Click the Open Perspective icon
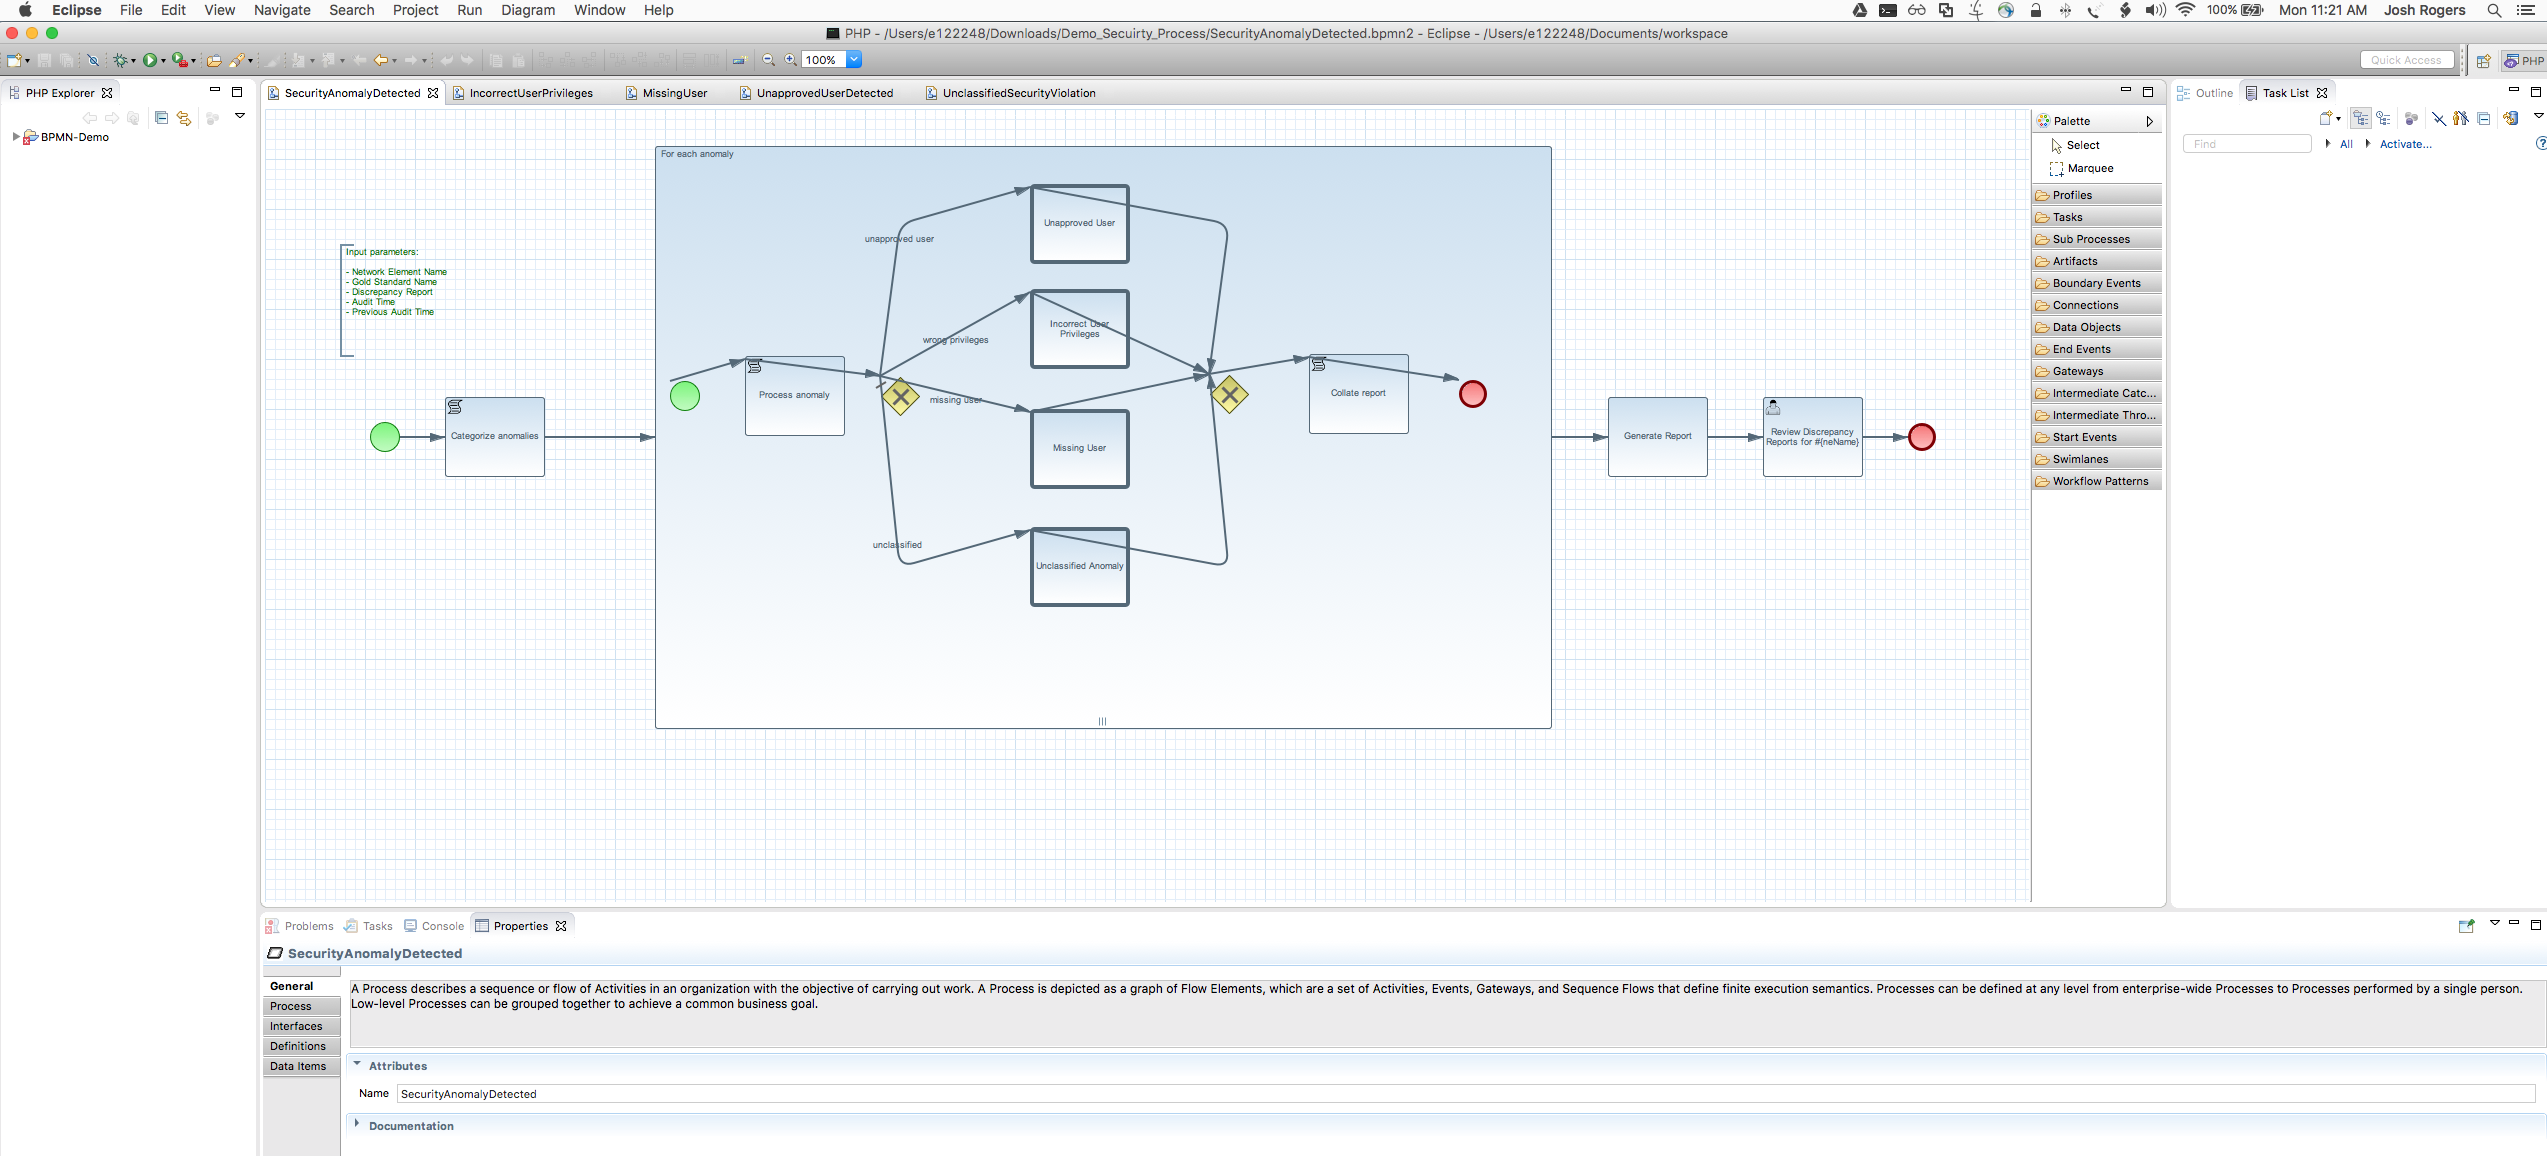The height and width of the screenshot is (1156, 2547). tap(2483, 60)
